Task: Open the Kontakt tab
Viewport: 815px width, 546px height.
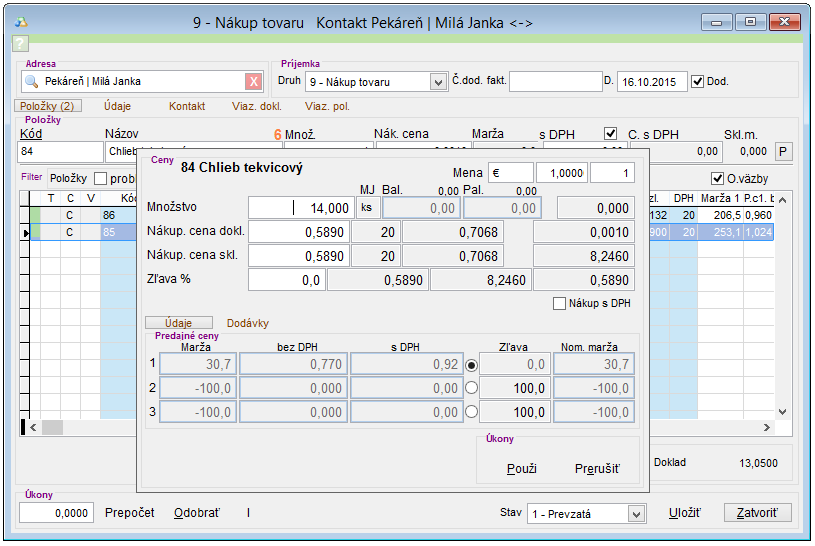Action: tap(187, 106)
